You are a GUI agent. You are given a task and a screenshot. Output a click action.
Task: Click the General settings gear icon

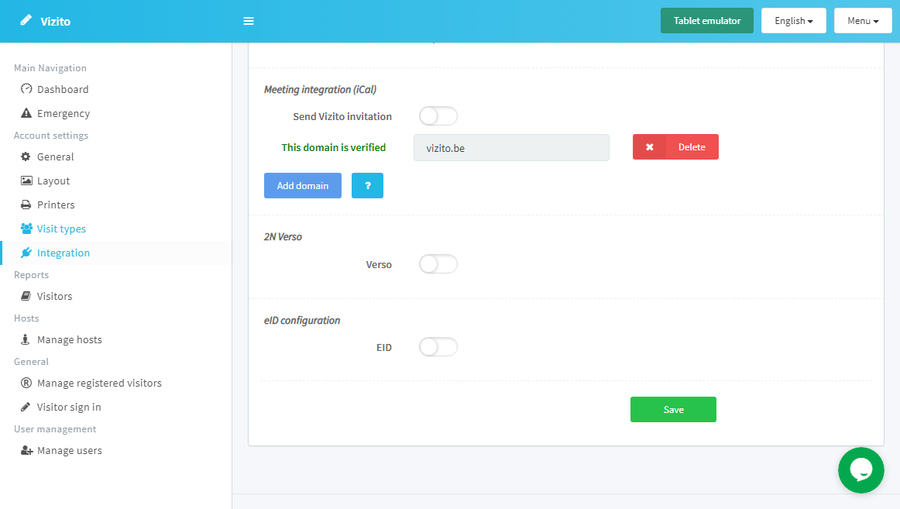[27, 157]
